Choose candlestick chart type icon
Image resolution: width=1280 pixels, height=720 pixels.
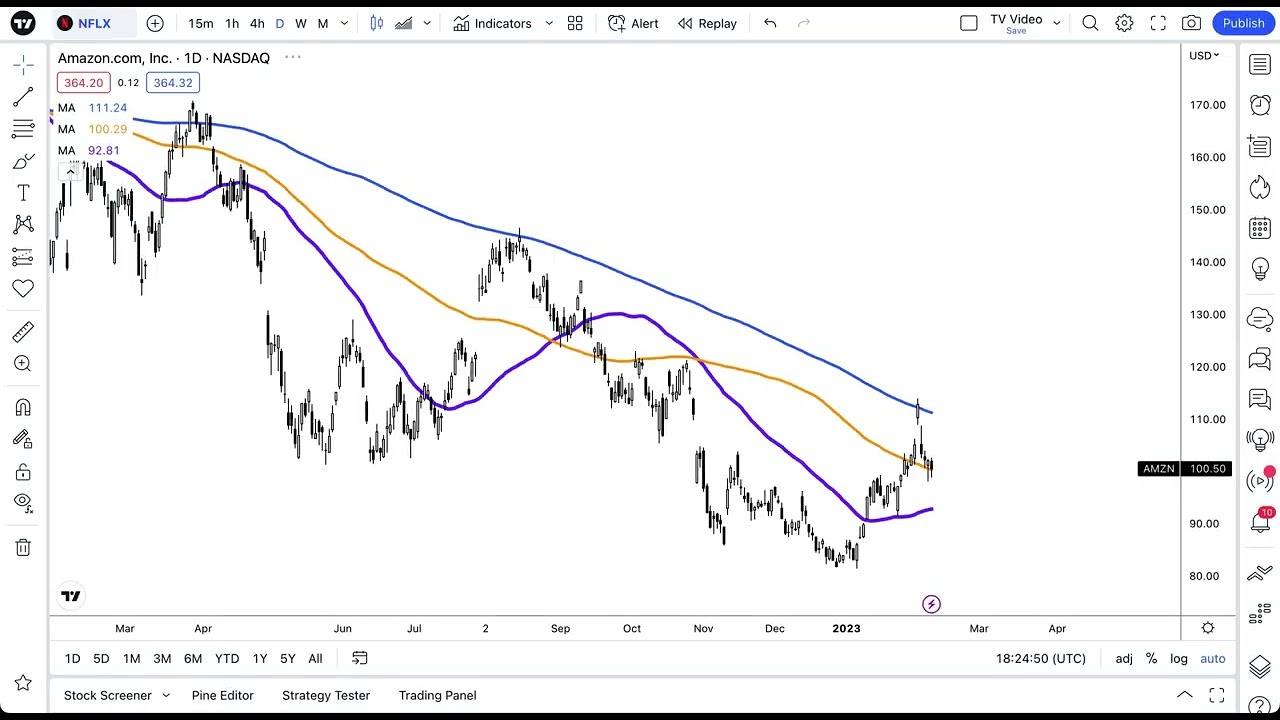[x=377, y=23]
